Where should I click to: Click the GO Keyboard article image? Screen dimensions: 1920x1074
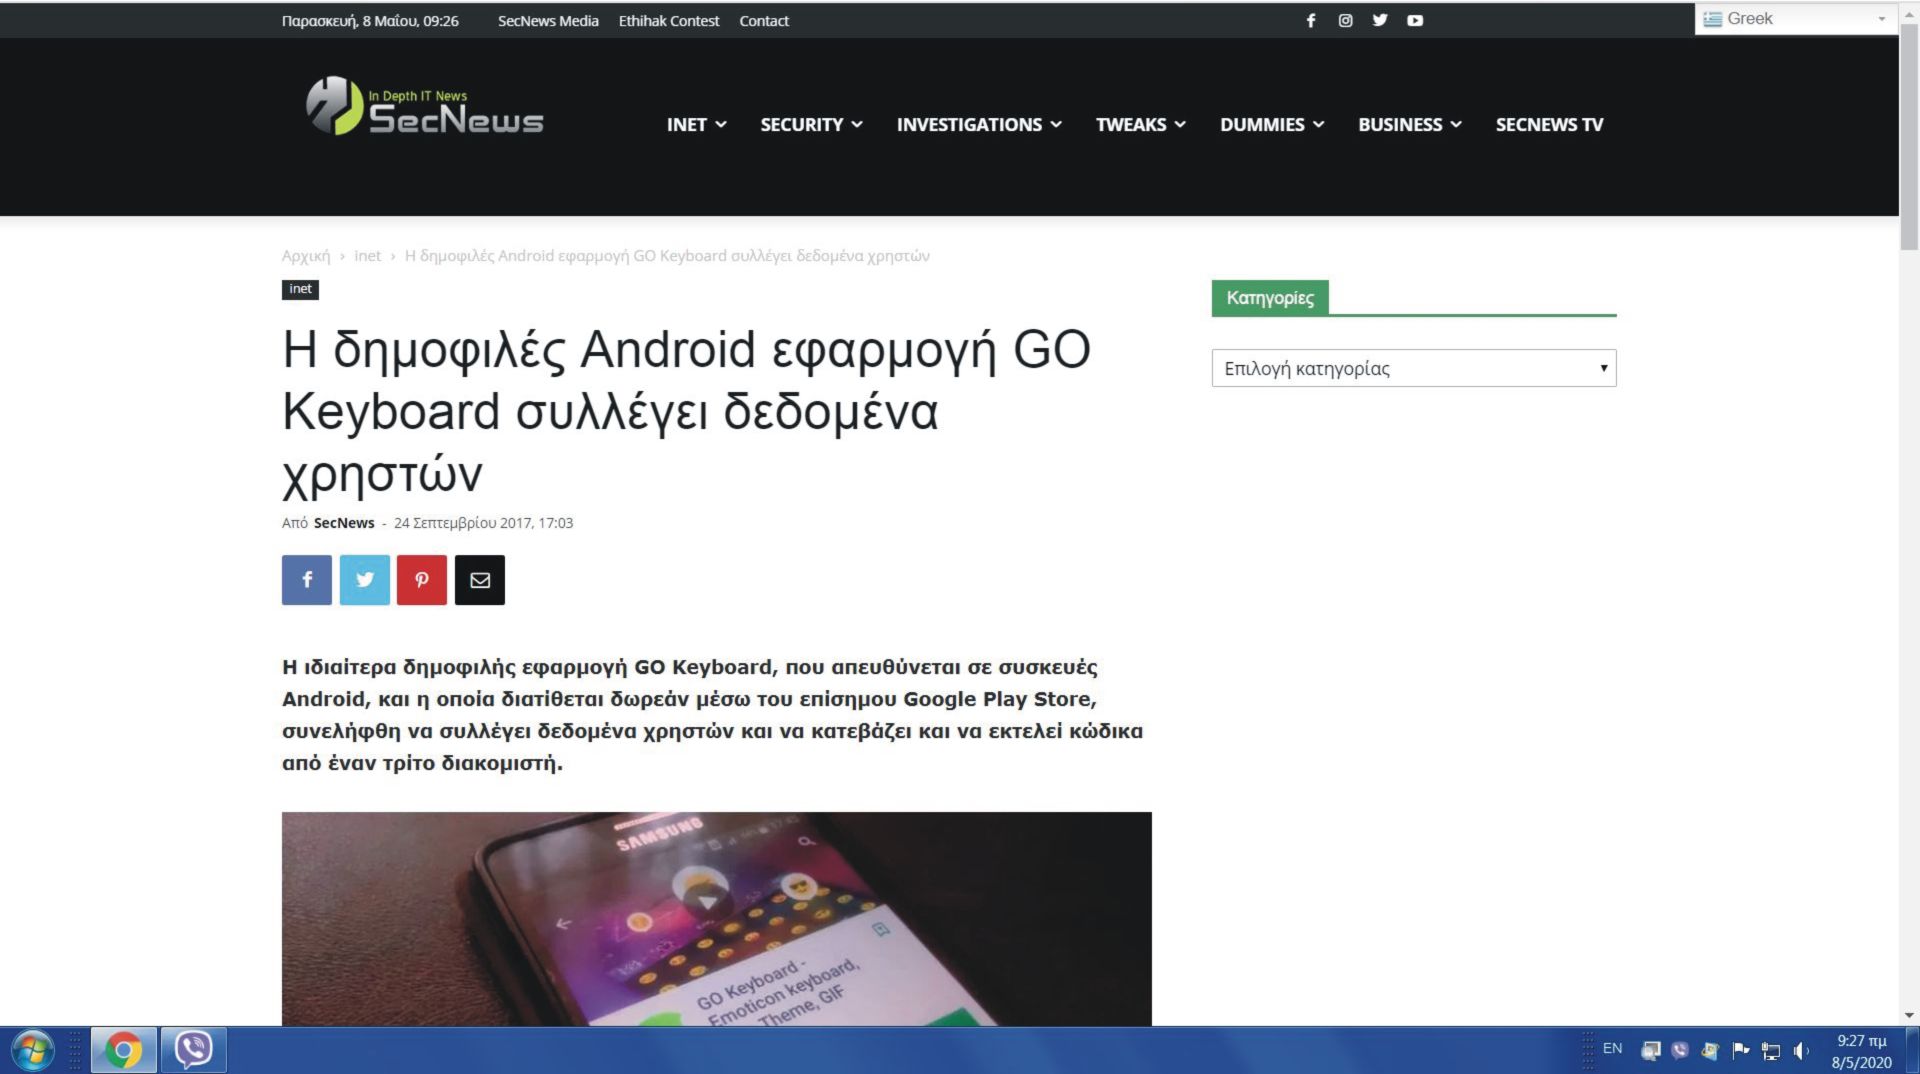click(x=717, y=919)
